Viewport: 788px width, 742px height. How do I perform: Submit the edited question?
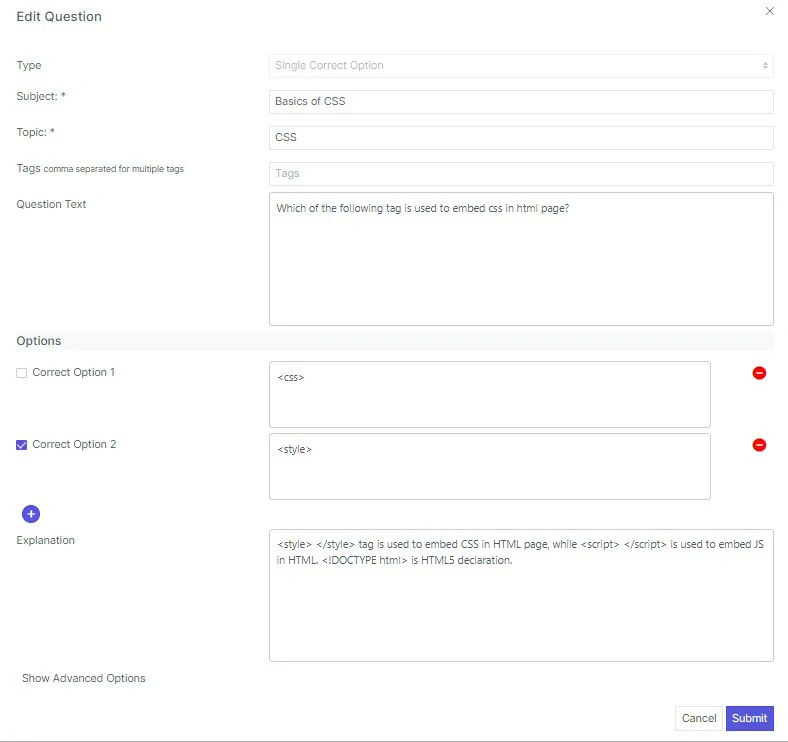(749, 718)
